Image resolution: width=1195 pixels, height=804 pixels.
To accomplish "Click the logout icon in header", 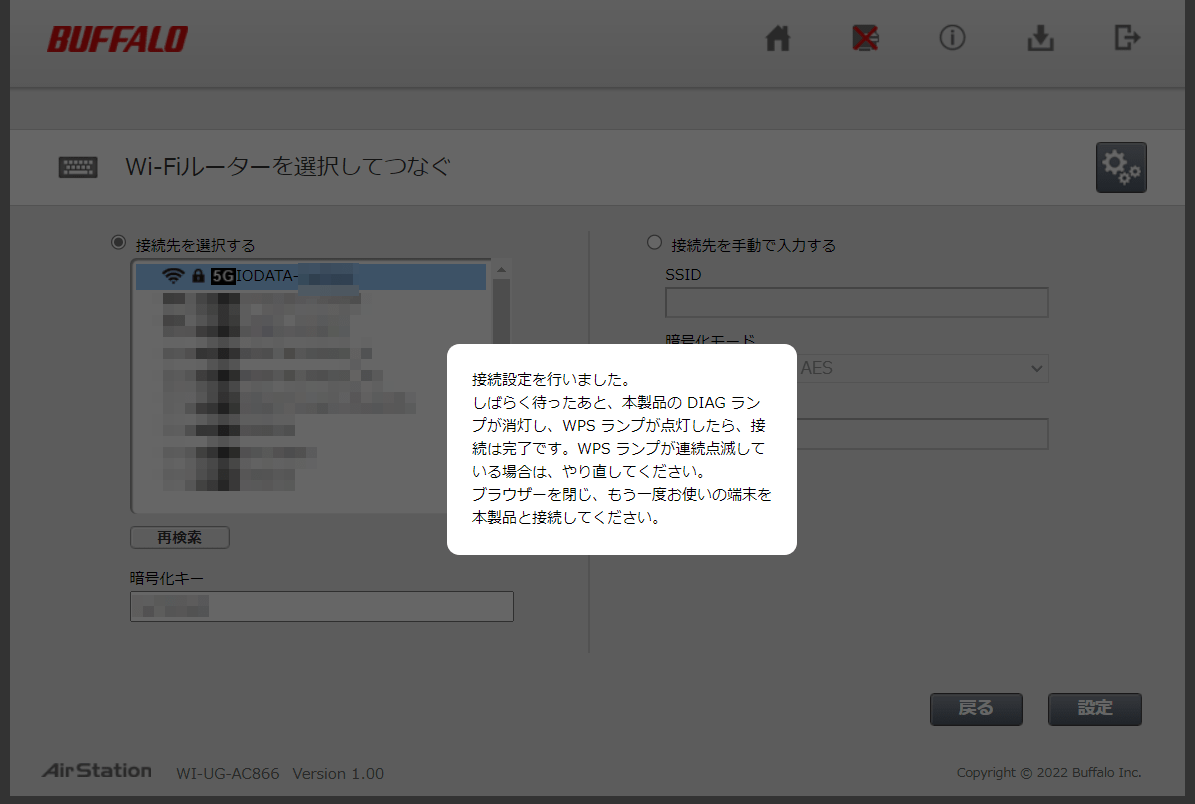I will [x=1127, y=39].
